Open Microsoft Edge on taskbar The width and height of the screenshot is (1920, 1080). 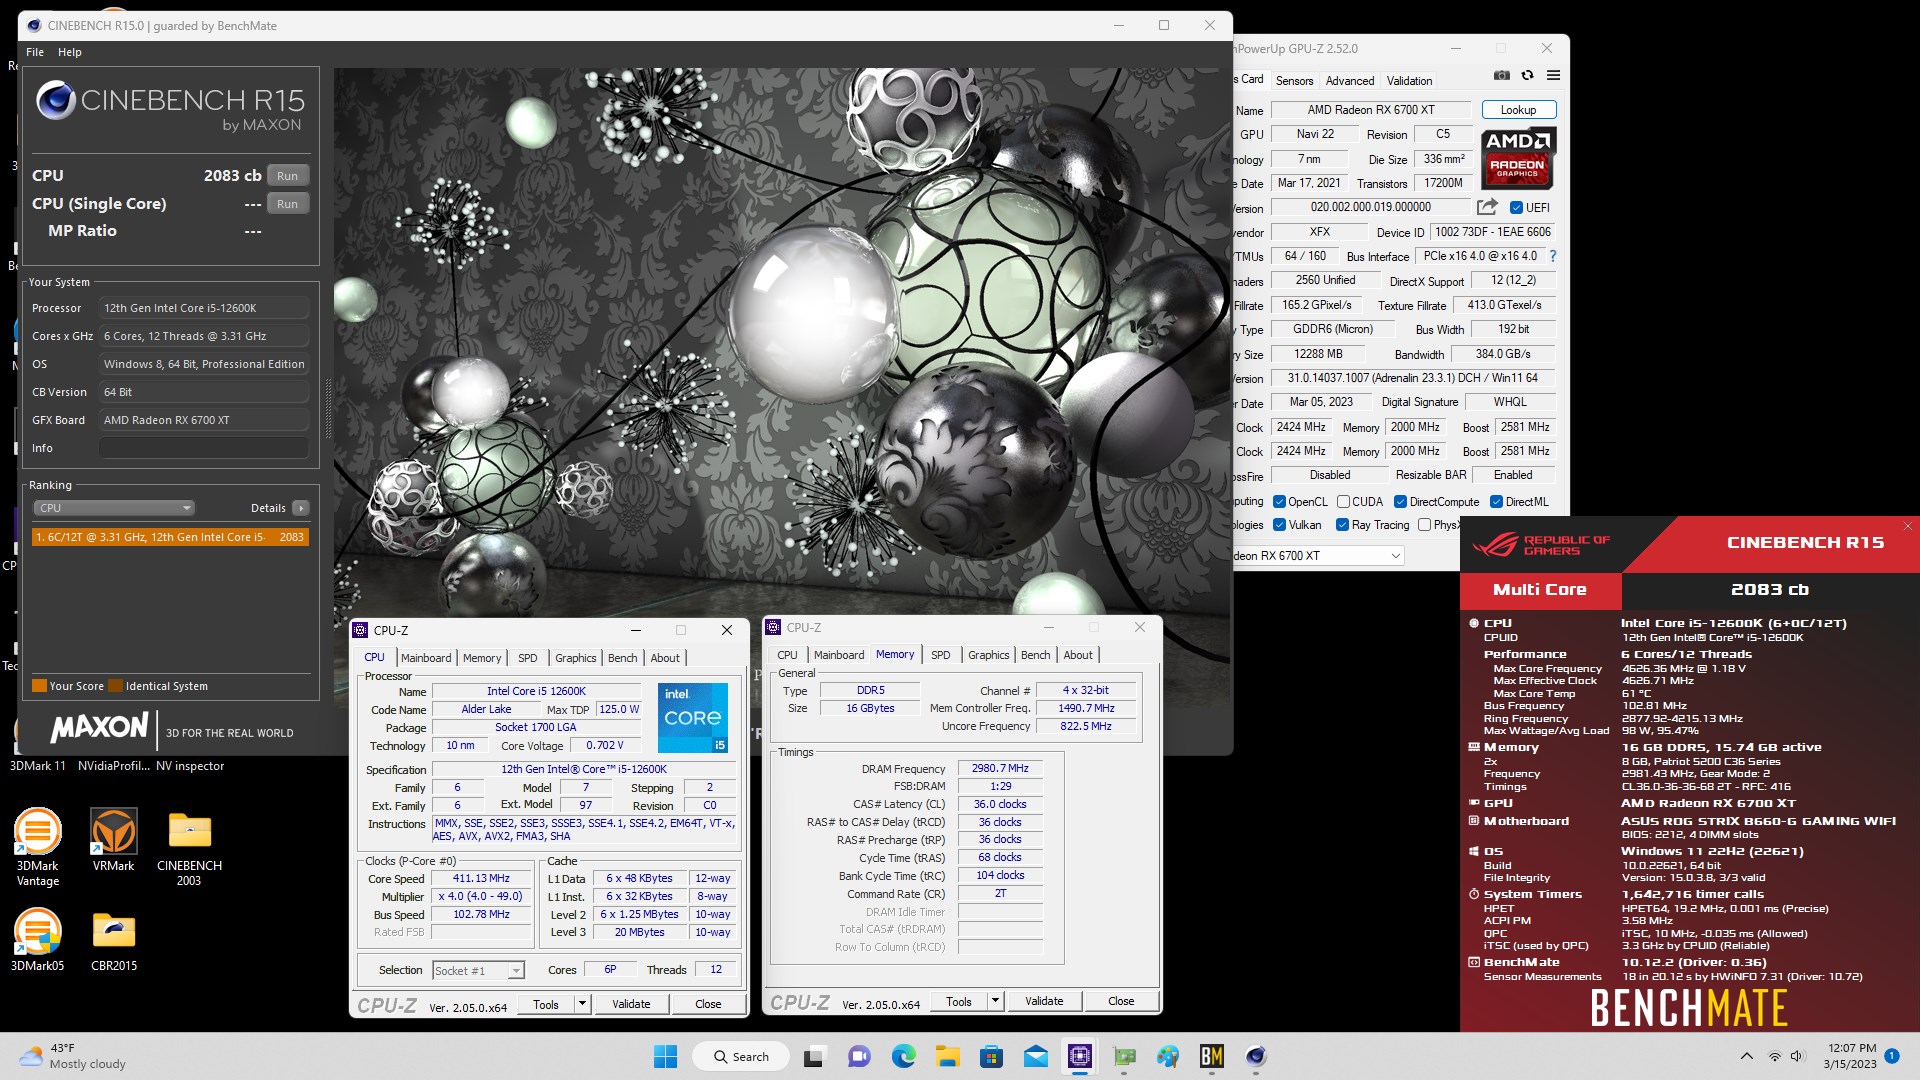903,1056
